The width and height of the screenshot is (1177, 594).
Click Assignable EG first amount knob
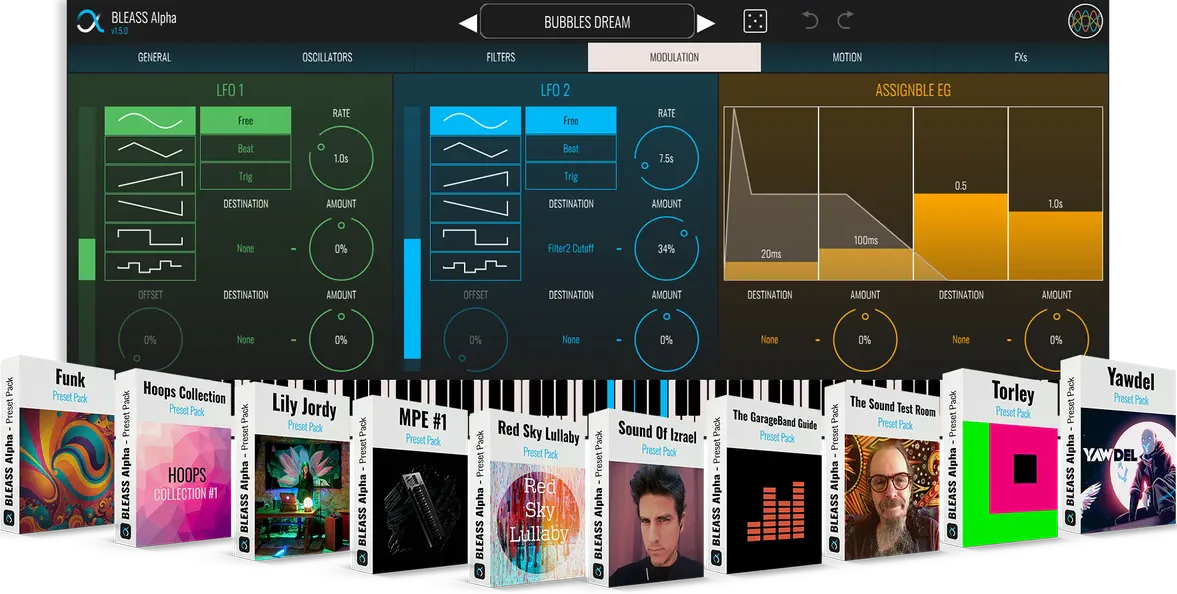(865, 339)
